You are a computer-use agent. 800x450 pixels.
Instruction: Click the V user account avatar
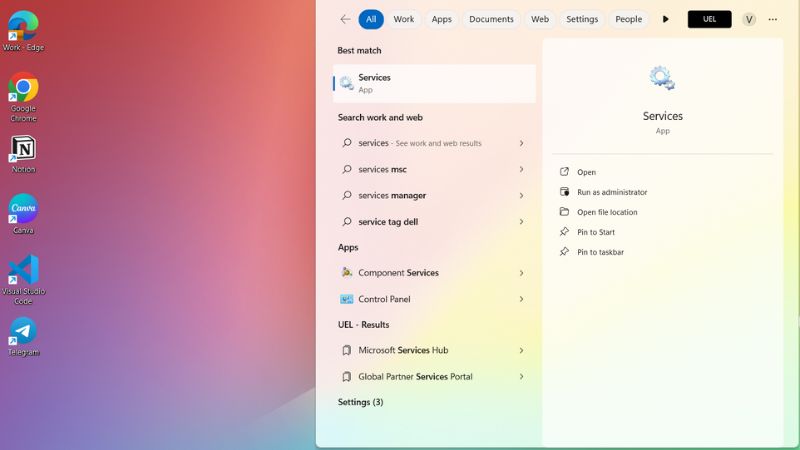point(749,19)
